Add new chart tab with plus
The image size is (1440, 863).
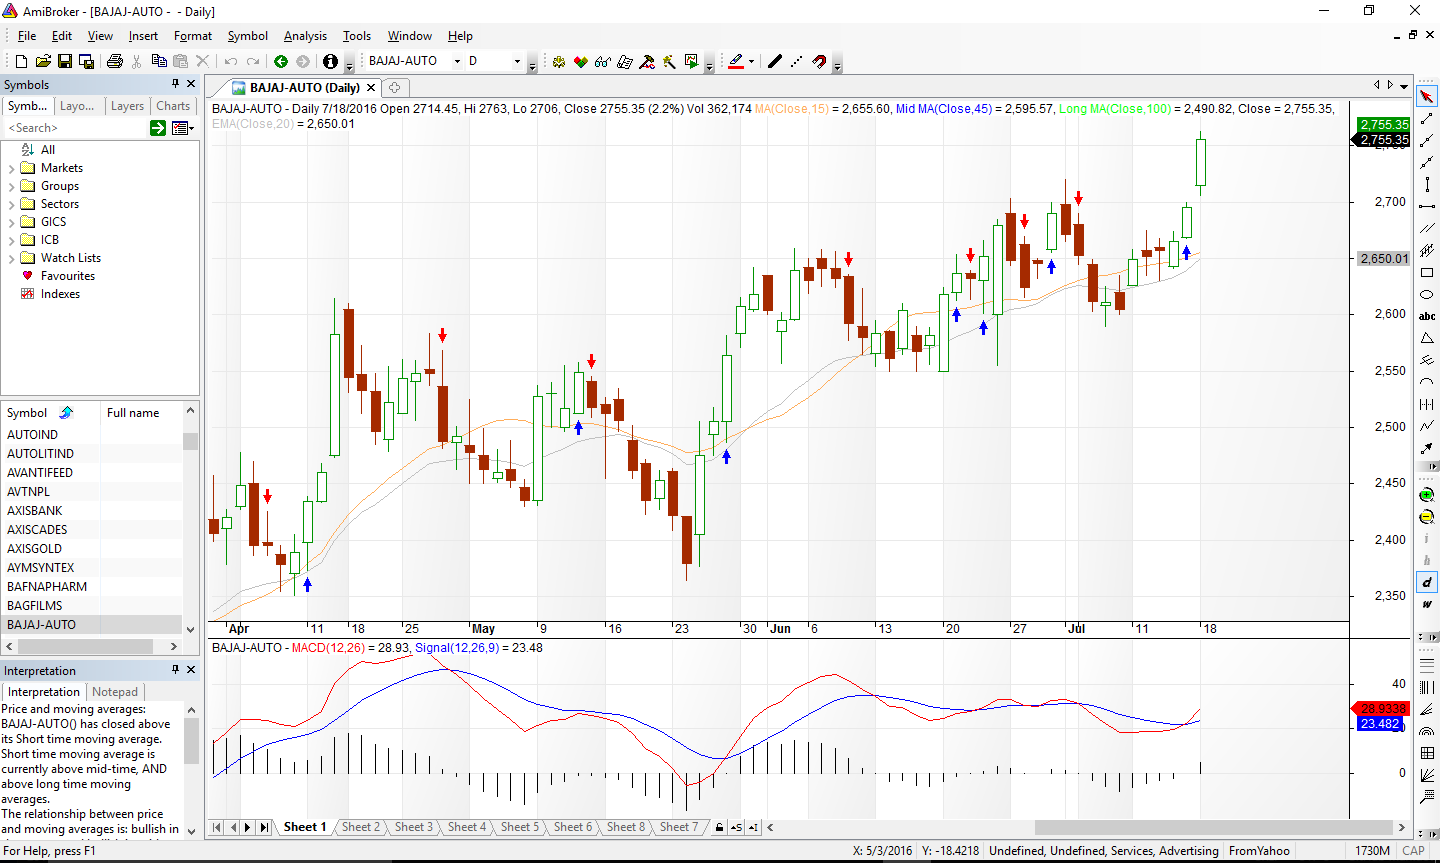click(x=395, y=88)
